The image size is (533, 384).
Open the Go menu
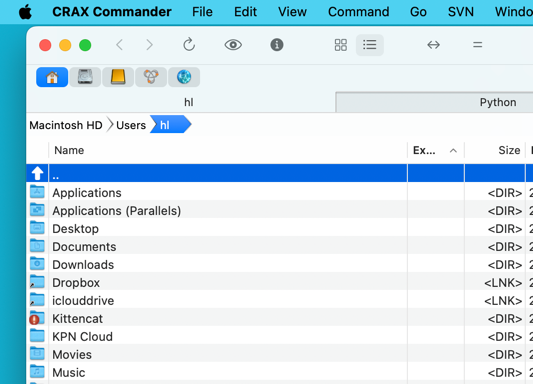click(418, 12)
